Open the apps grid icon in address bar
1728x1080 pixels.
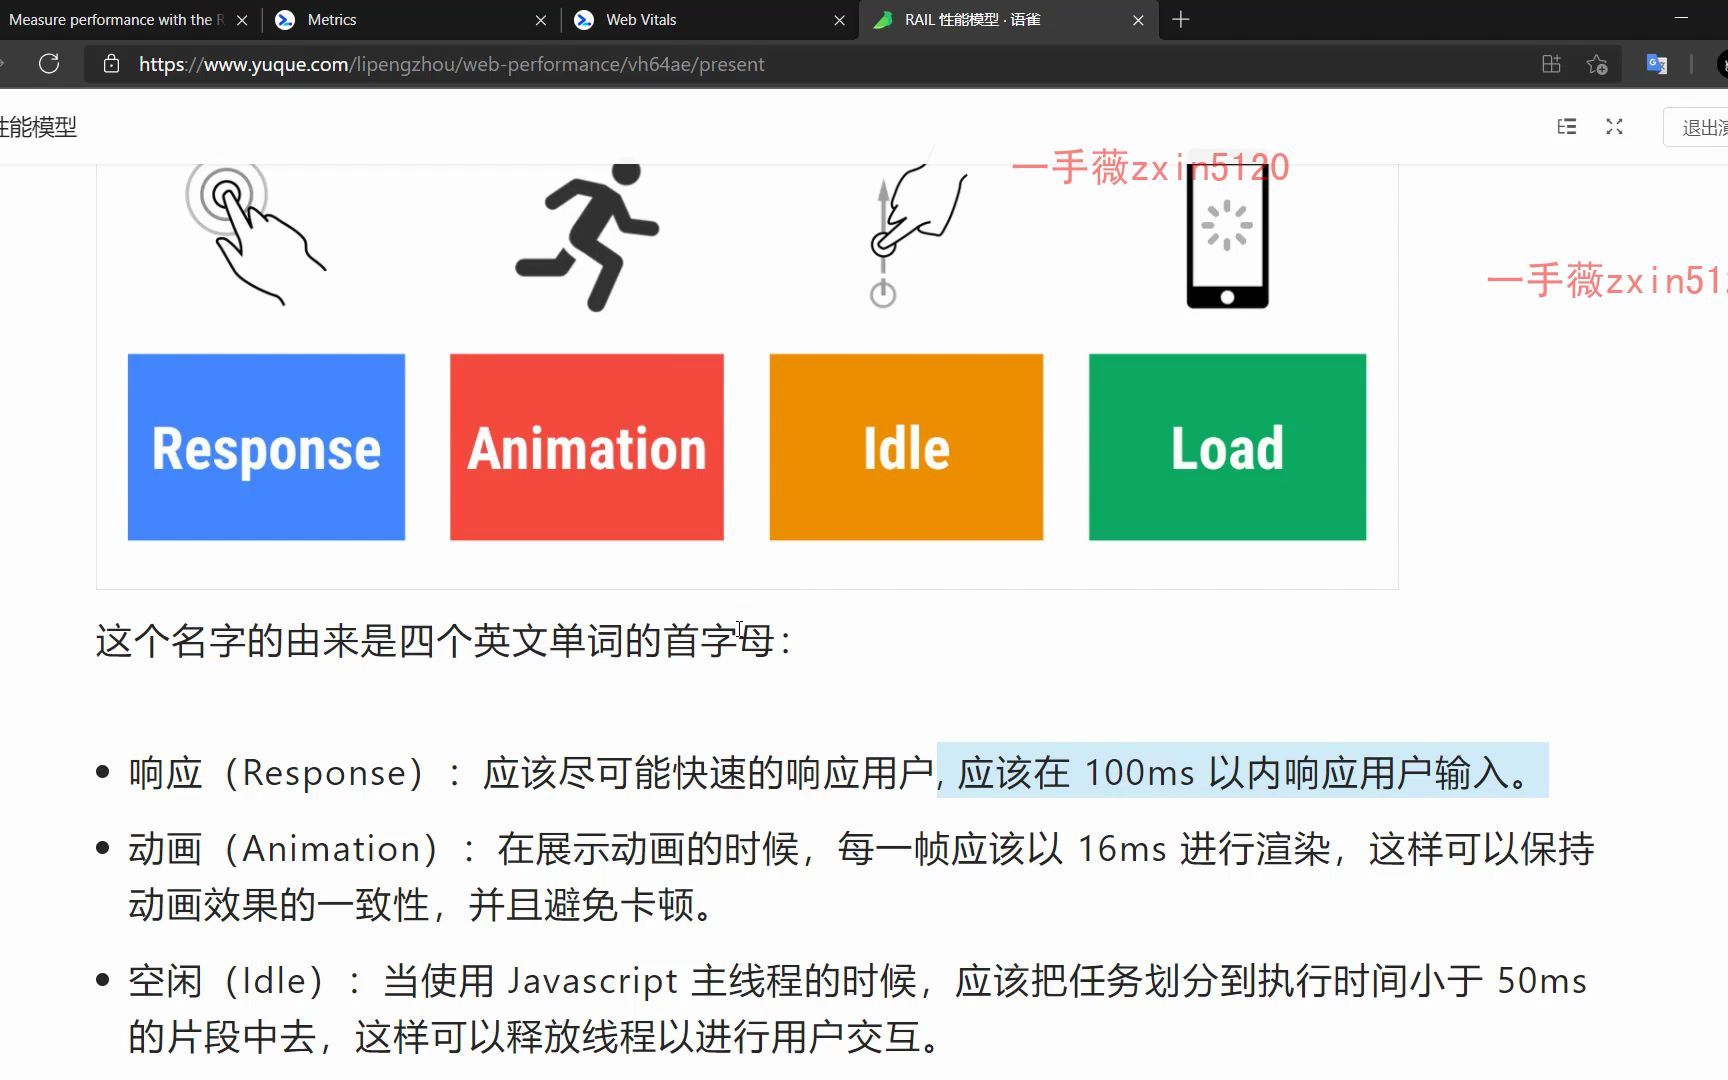pos(1551,64)
